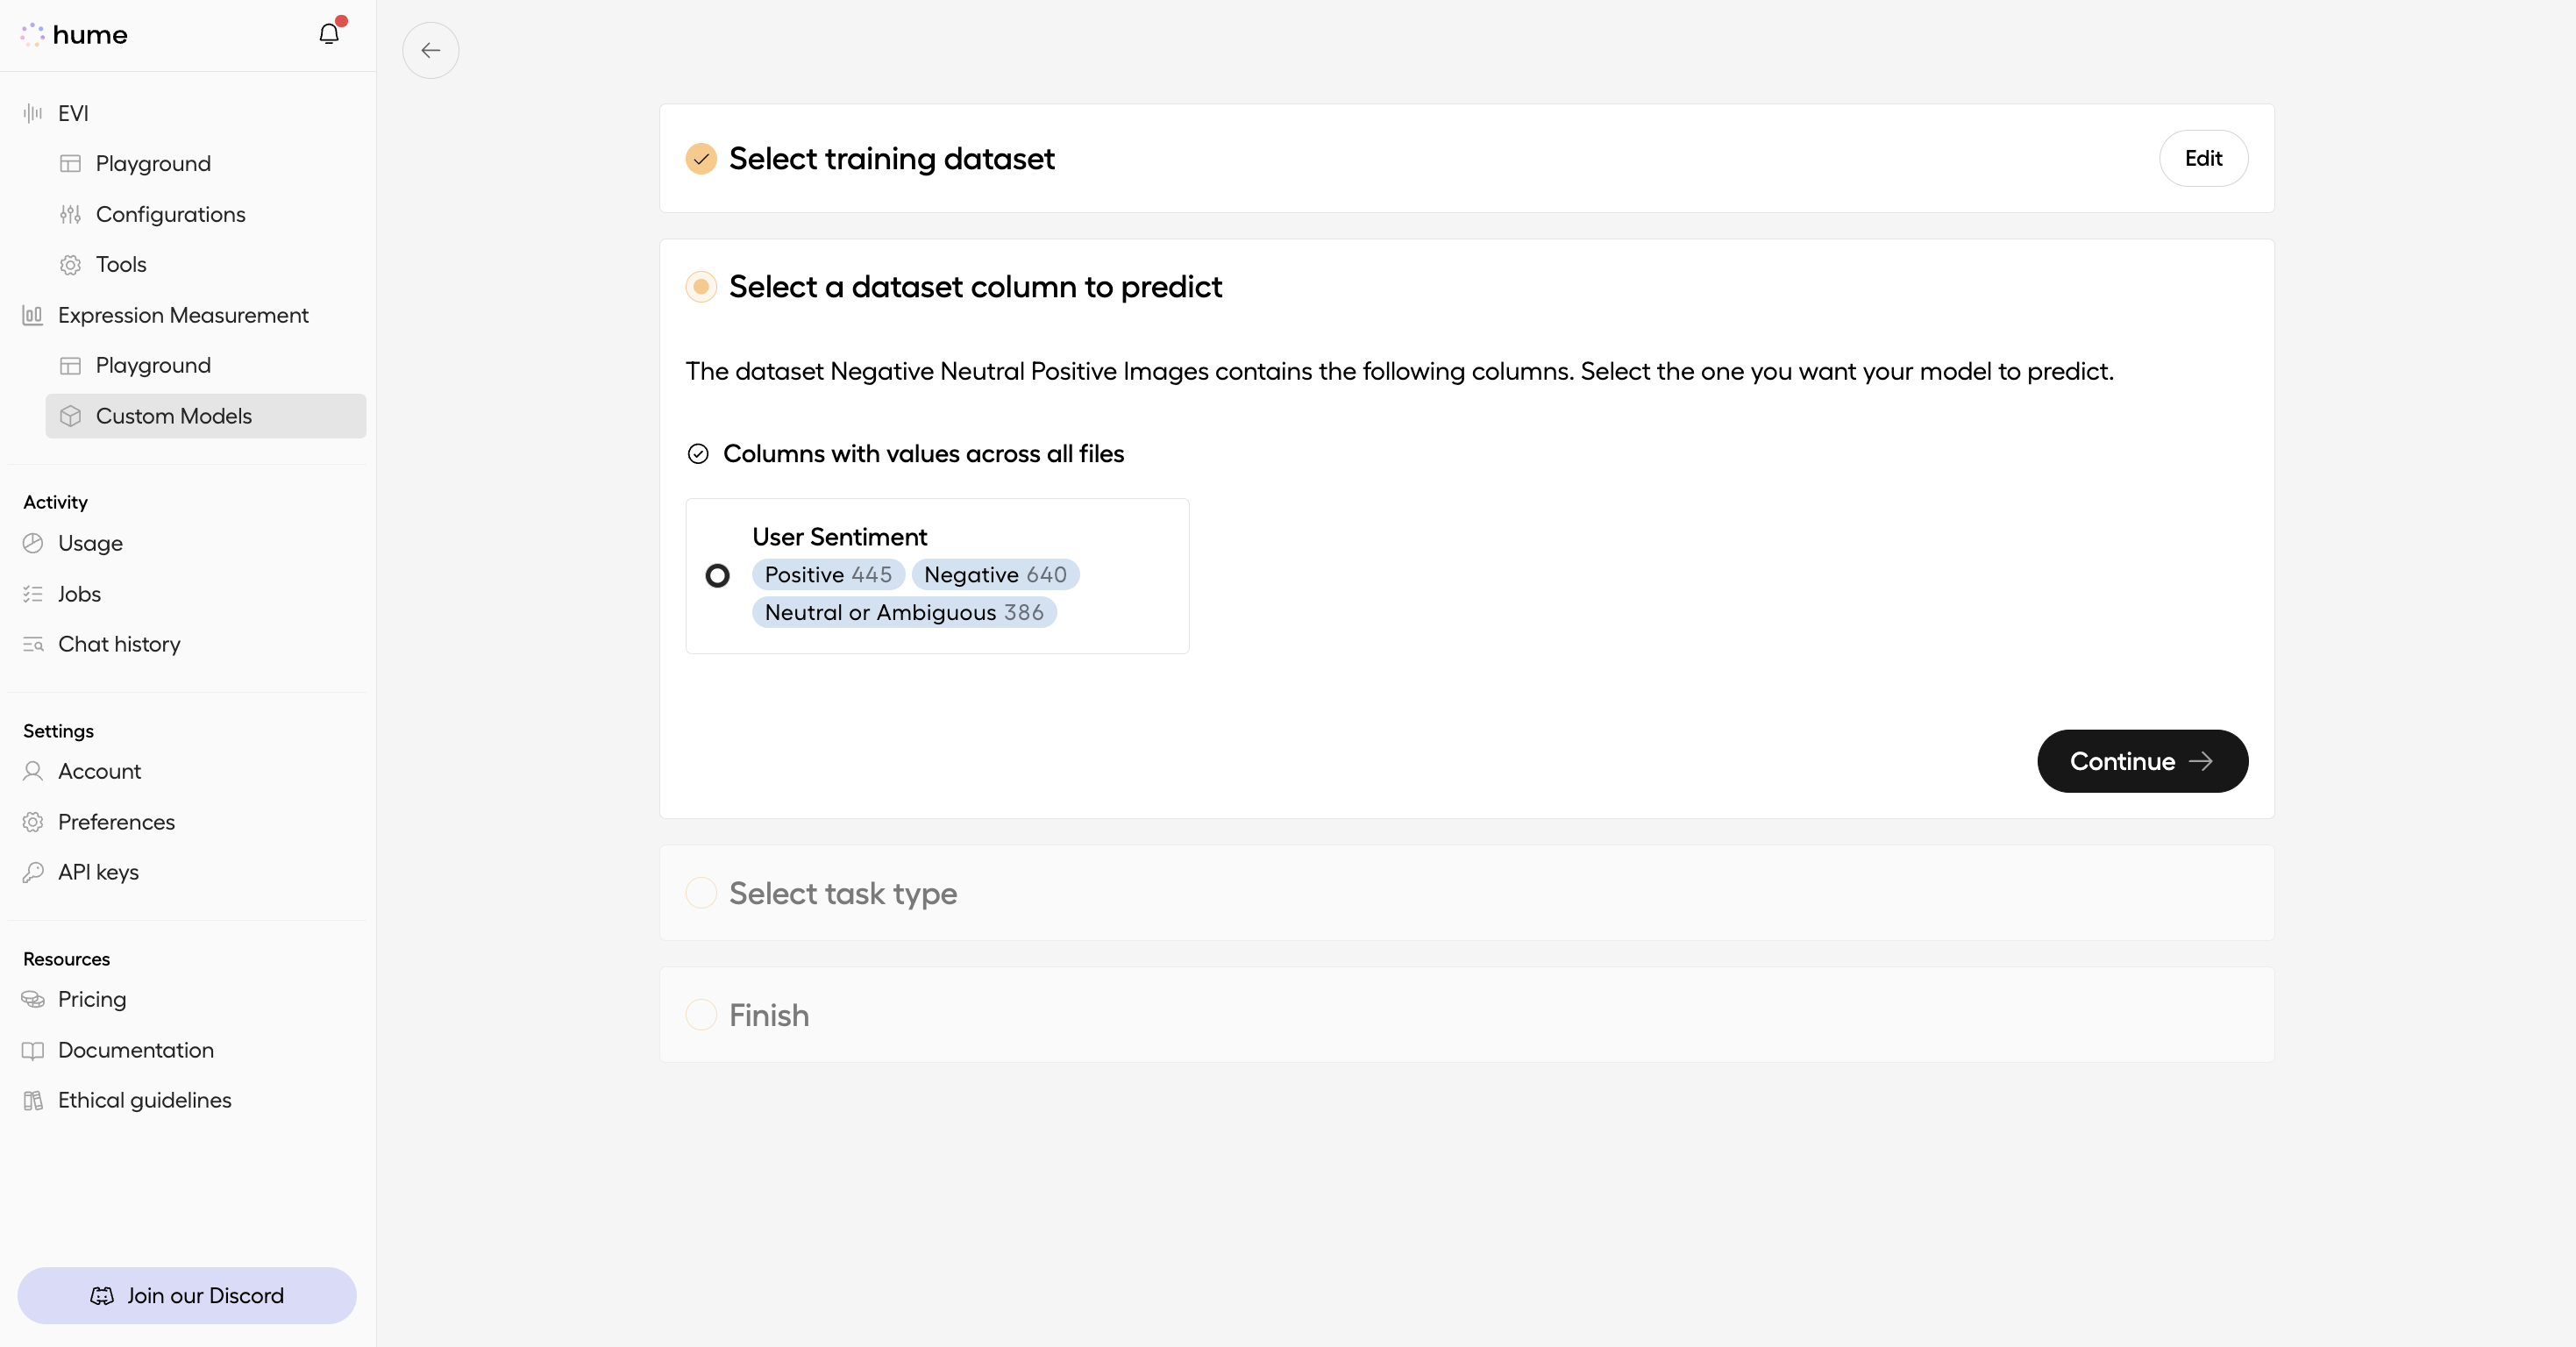This screenshot has width=2576, height=1347.
Task: Open the API keys key icon
Action: pos(33,871)
